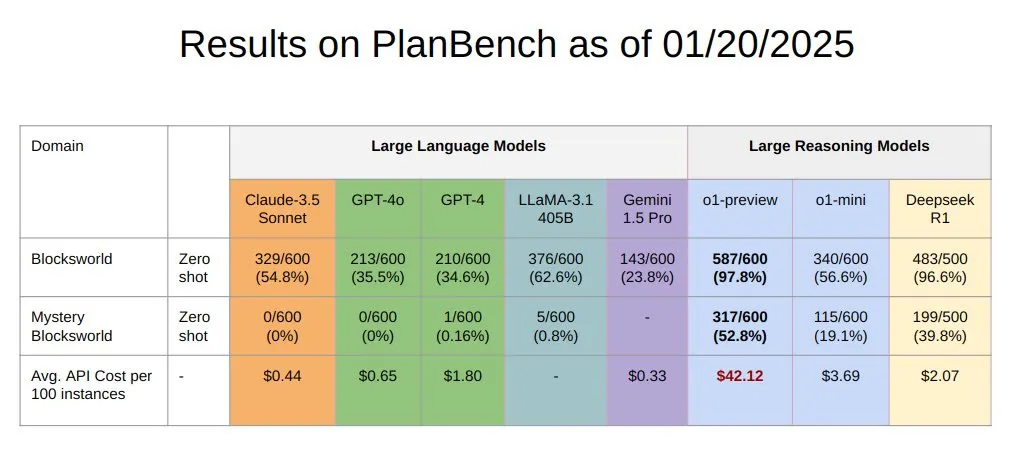Select the red $42.12 cost cell

(739, 376)
